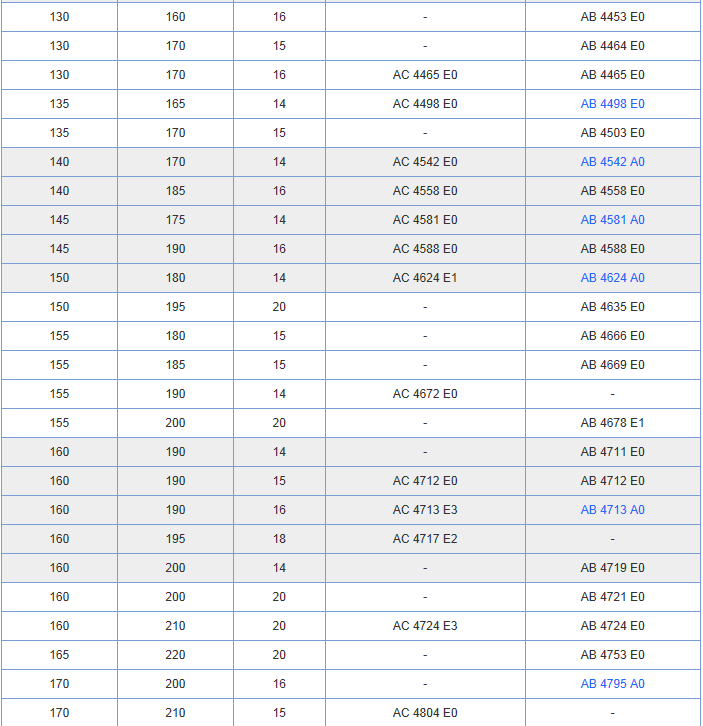Select the AC 4724 E3 entry
Screen dimensions: 703x726
tap(425, 626)
